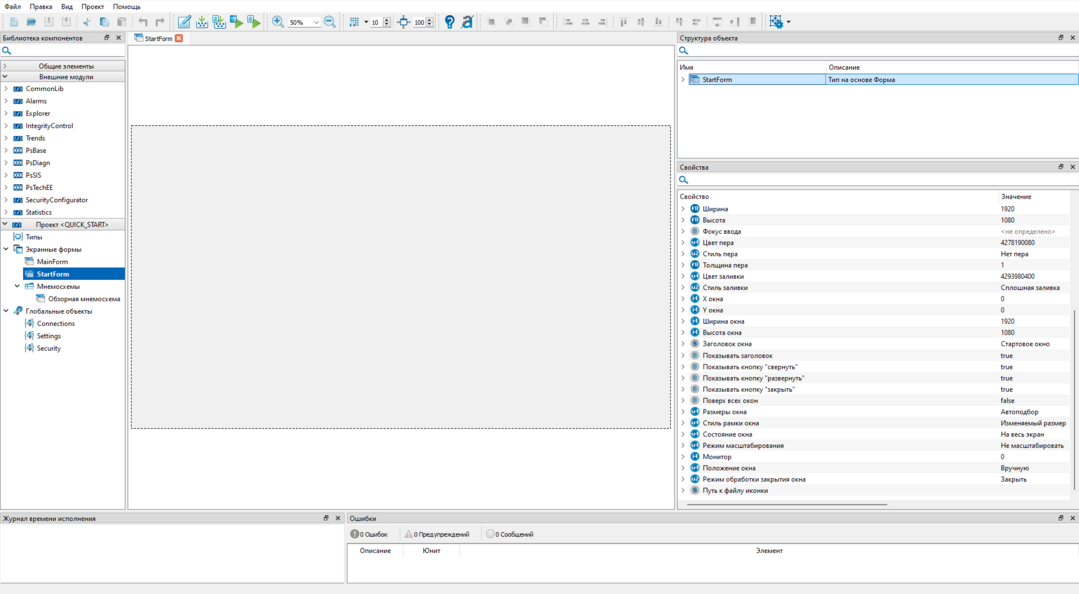The width and height of the screenshot is (1079, 594).
Task: Click true value of Показывать кнопку "закрыть"
Action: point(1006,390)
